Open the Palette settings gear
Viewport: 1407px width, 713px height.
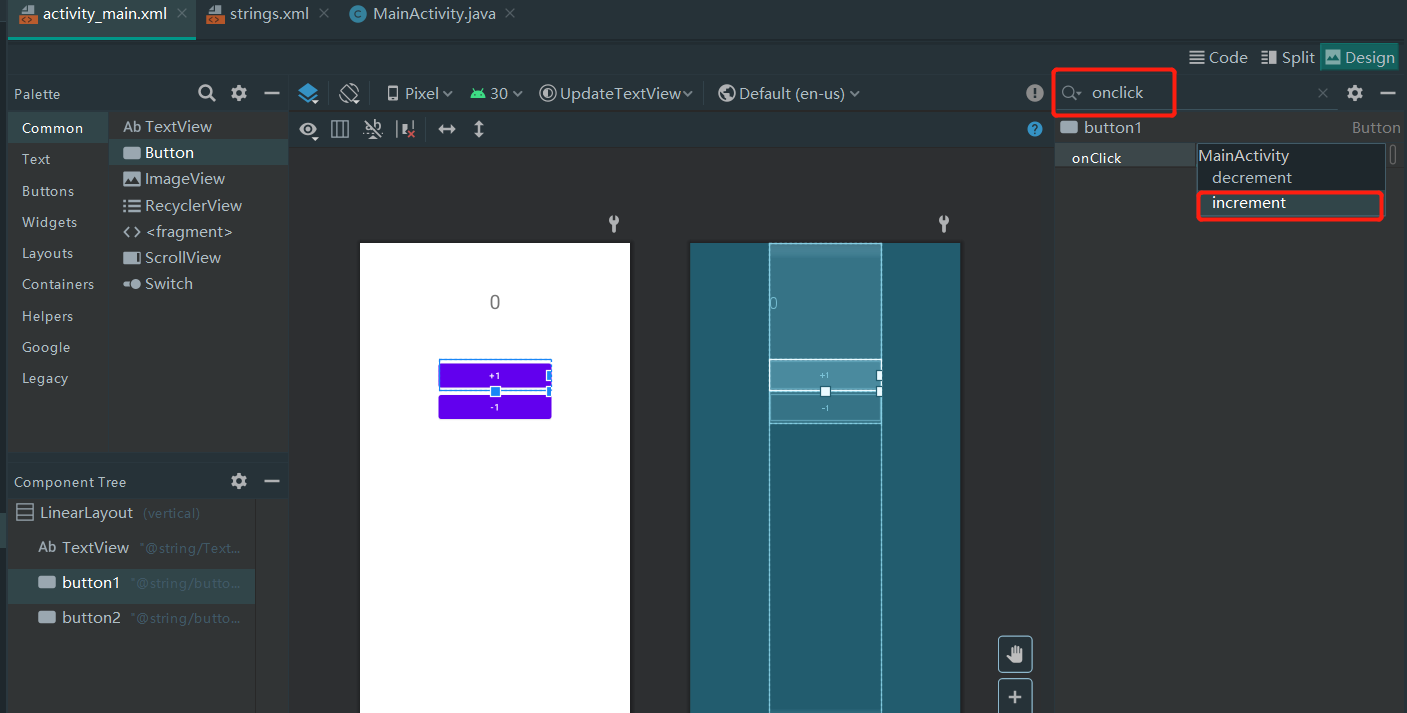(239, 93)
